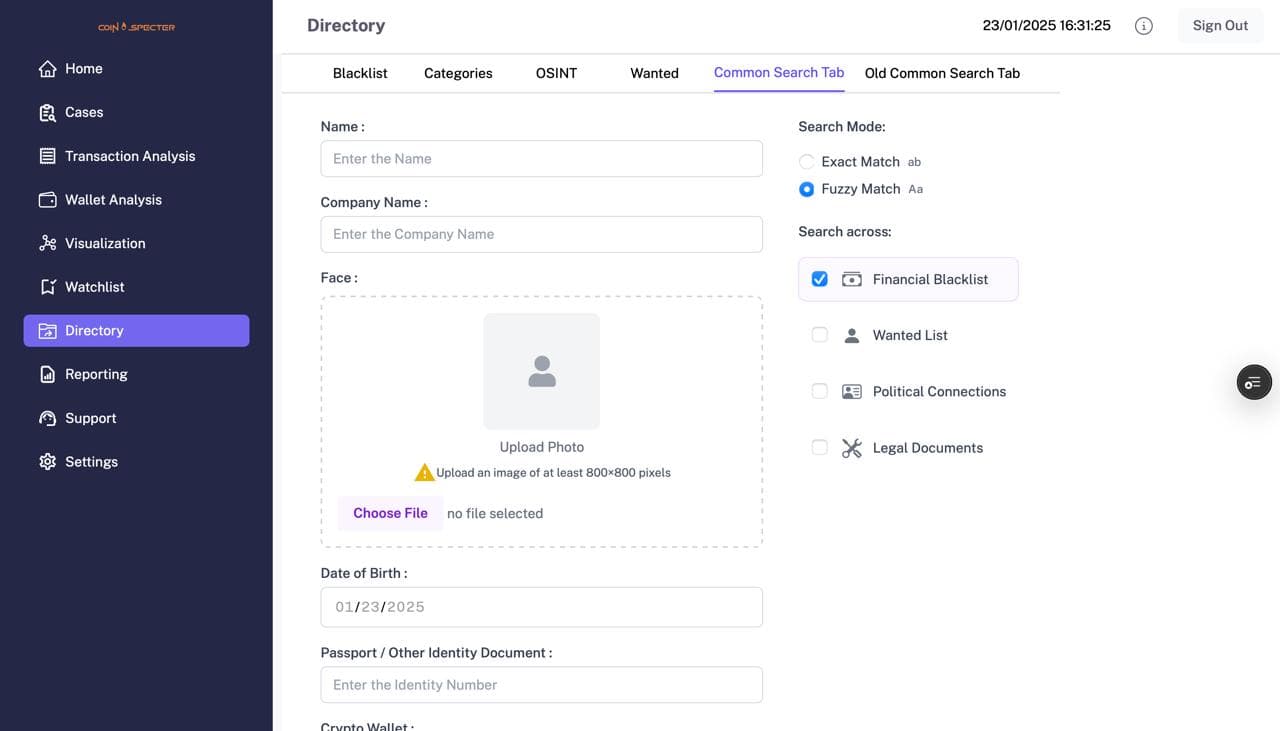Click the info icon beside timestamp
This screenshot has height=731, width=1280.
click(x=1144, y=26)
